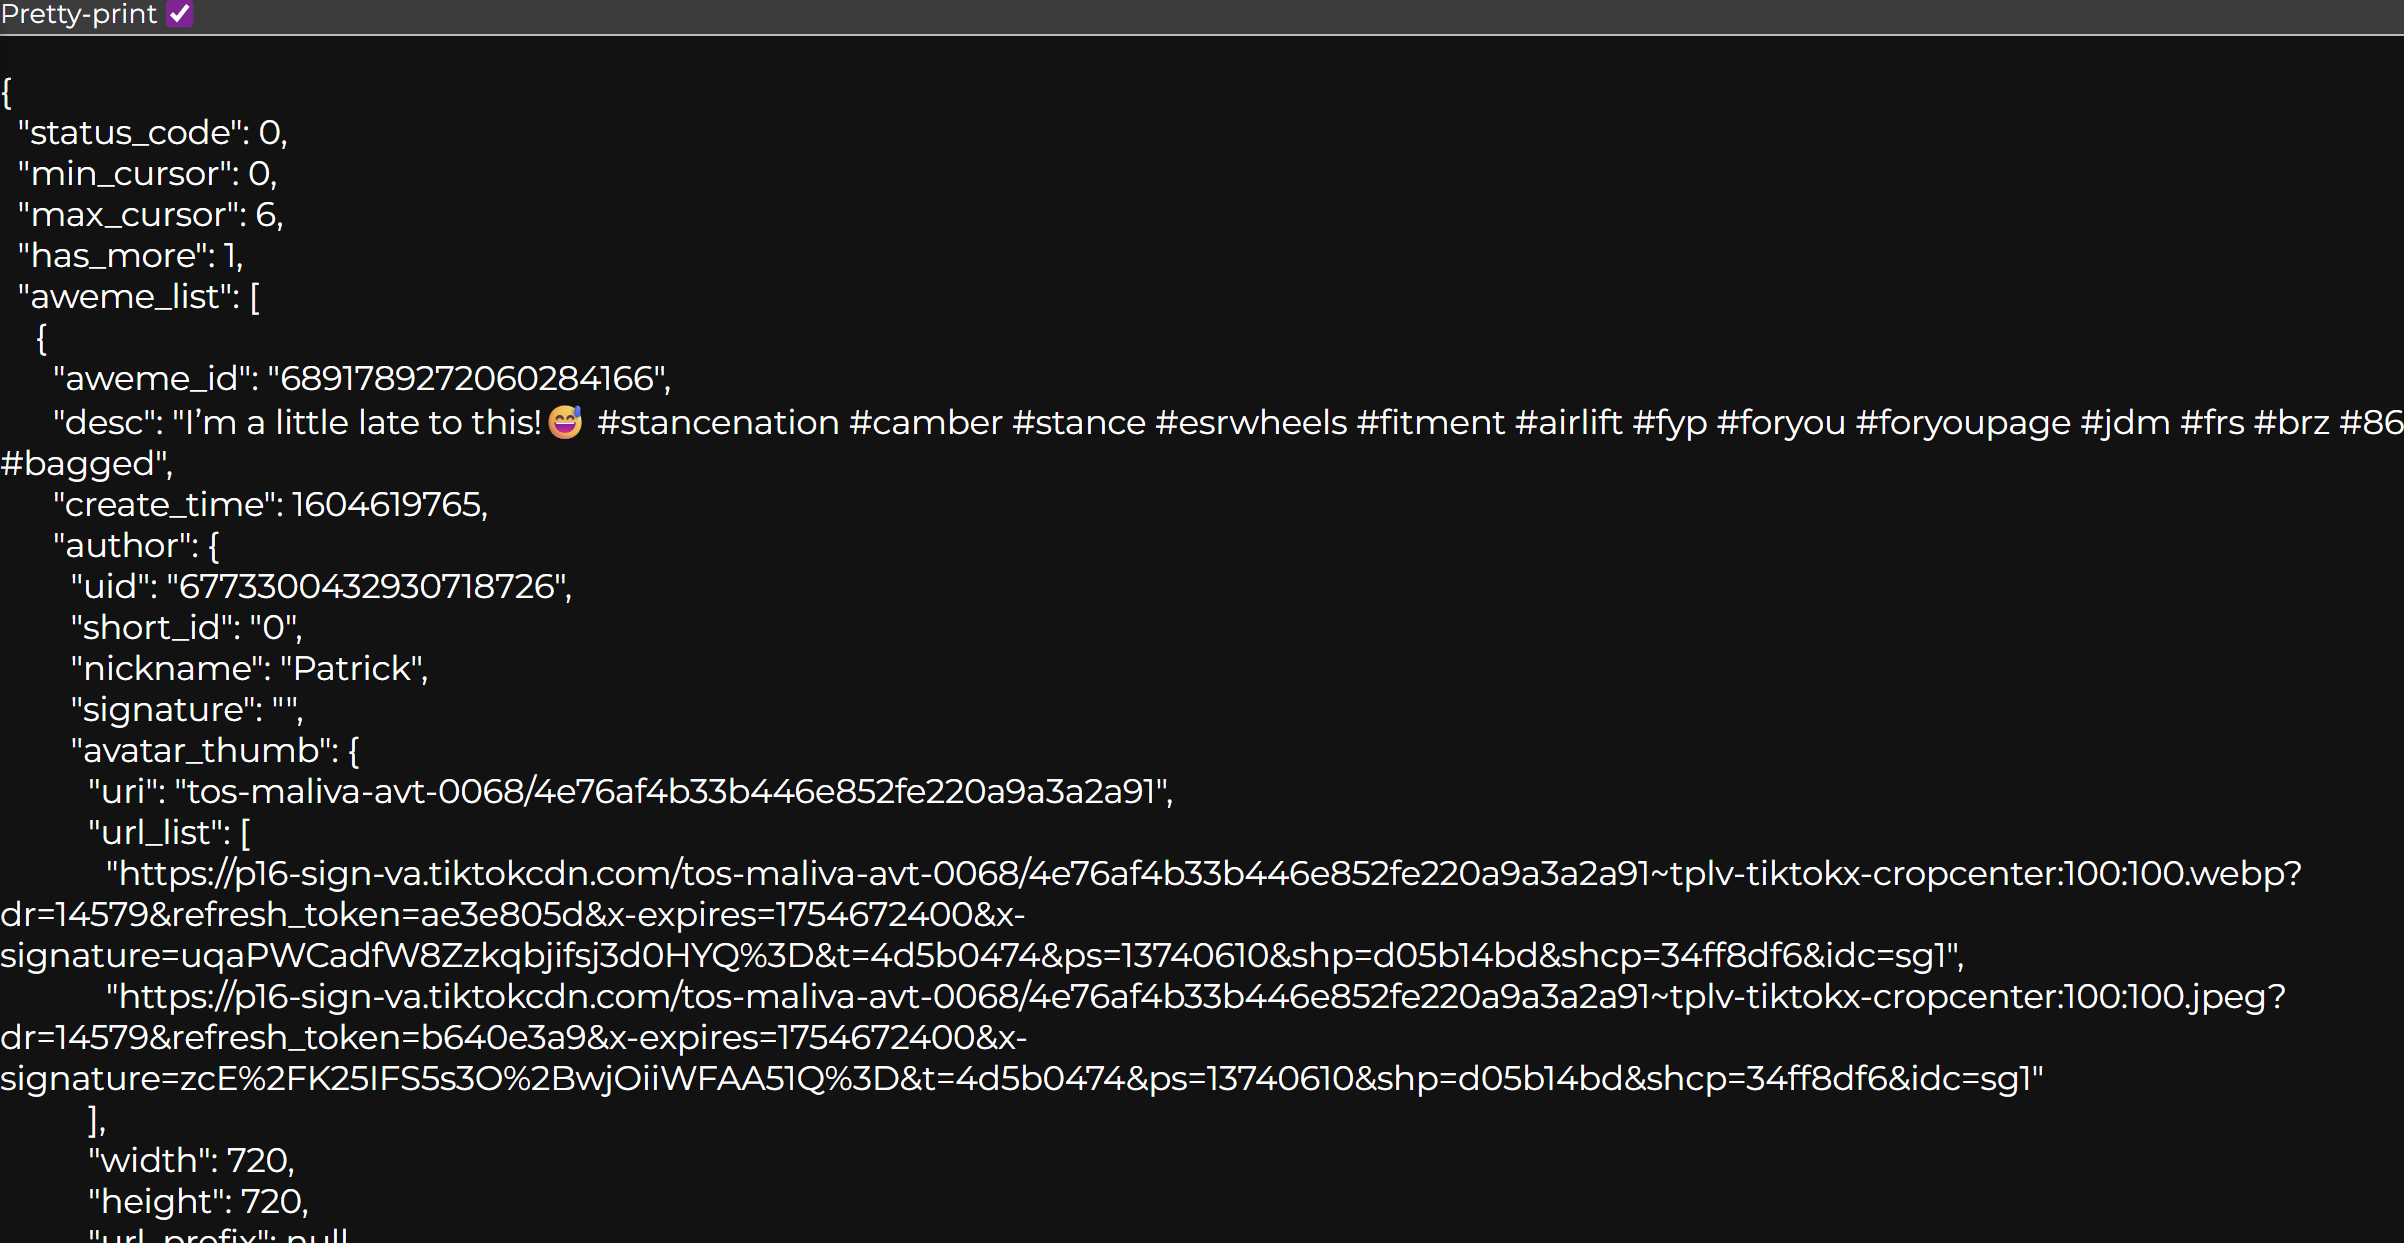Click the "max_cursor": 6 line

[x=150, y=215]
